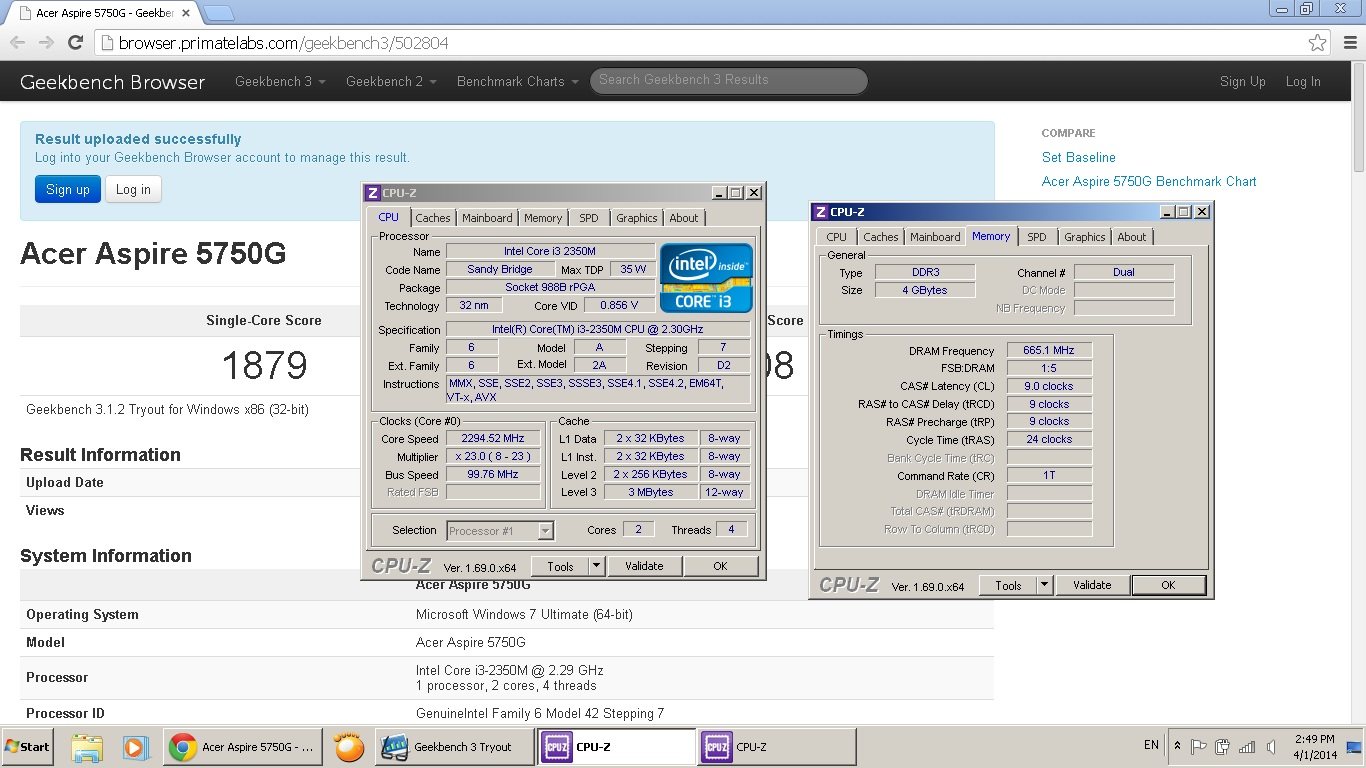Click the volume speaker tray icon
The height and width of the screenshot is (768, 1366).
(1270, 747)
